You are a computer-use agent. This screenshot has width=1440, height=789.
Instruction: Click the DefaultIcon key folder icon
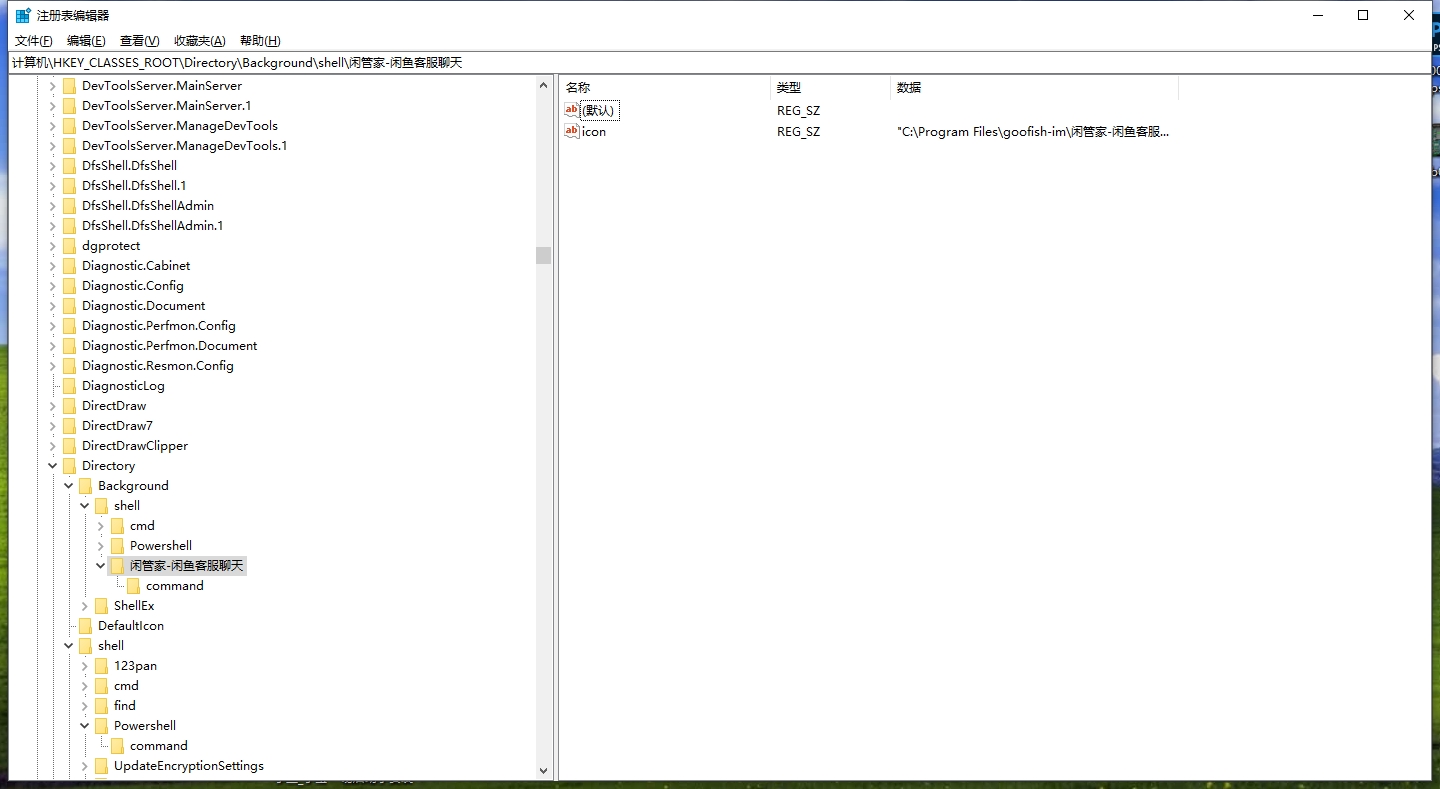85,626
